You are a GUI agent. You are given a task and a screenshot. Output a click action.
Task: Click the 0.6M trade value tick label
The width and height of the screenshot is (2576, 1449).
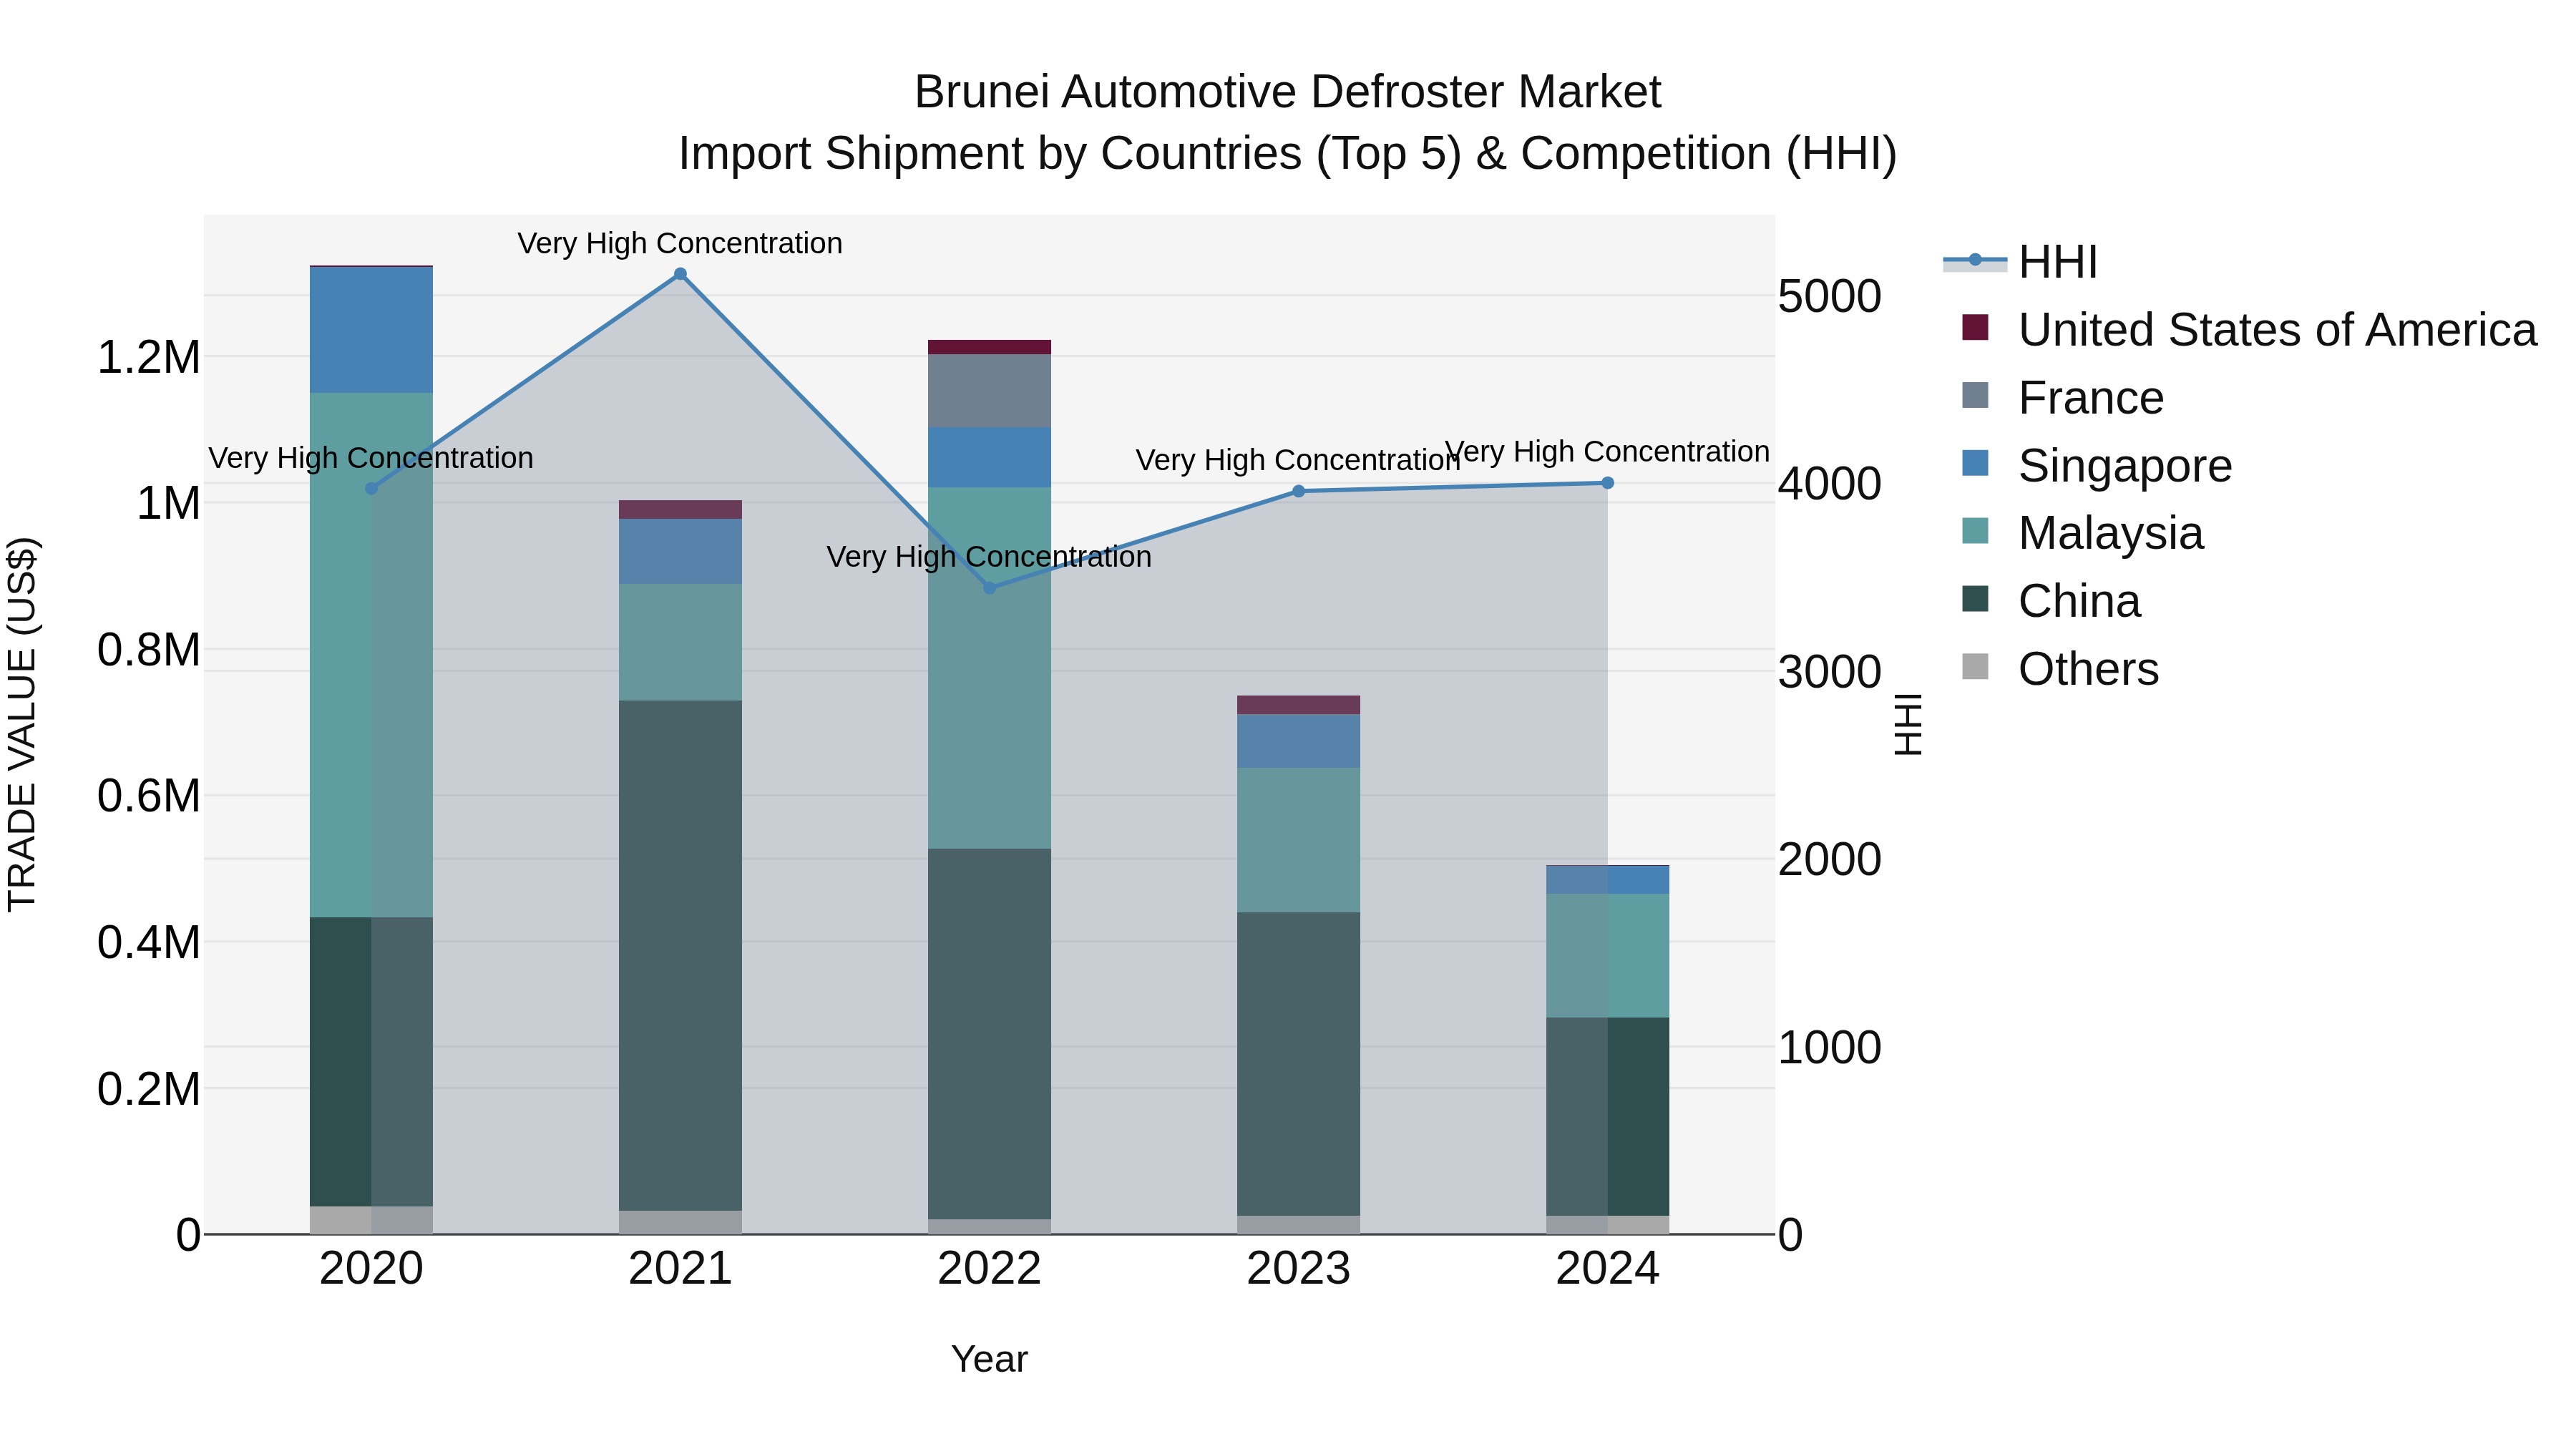click(x=149, y=796)
